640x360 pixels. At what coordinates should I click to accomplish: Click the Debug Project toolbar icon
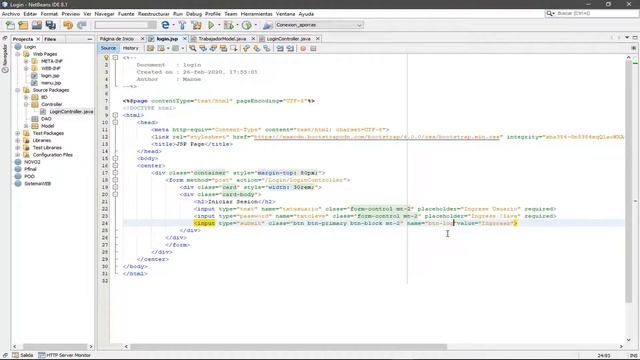(229, 25)
